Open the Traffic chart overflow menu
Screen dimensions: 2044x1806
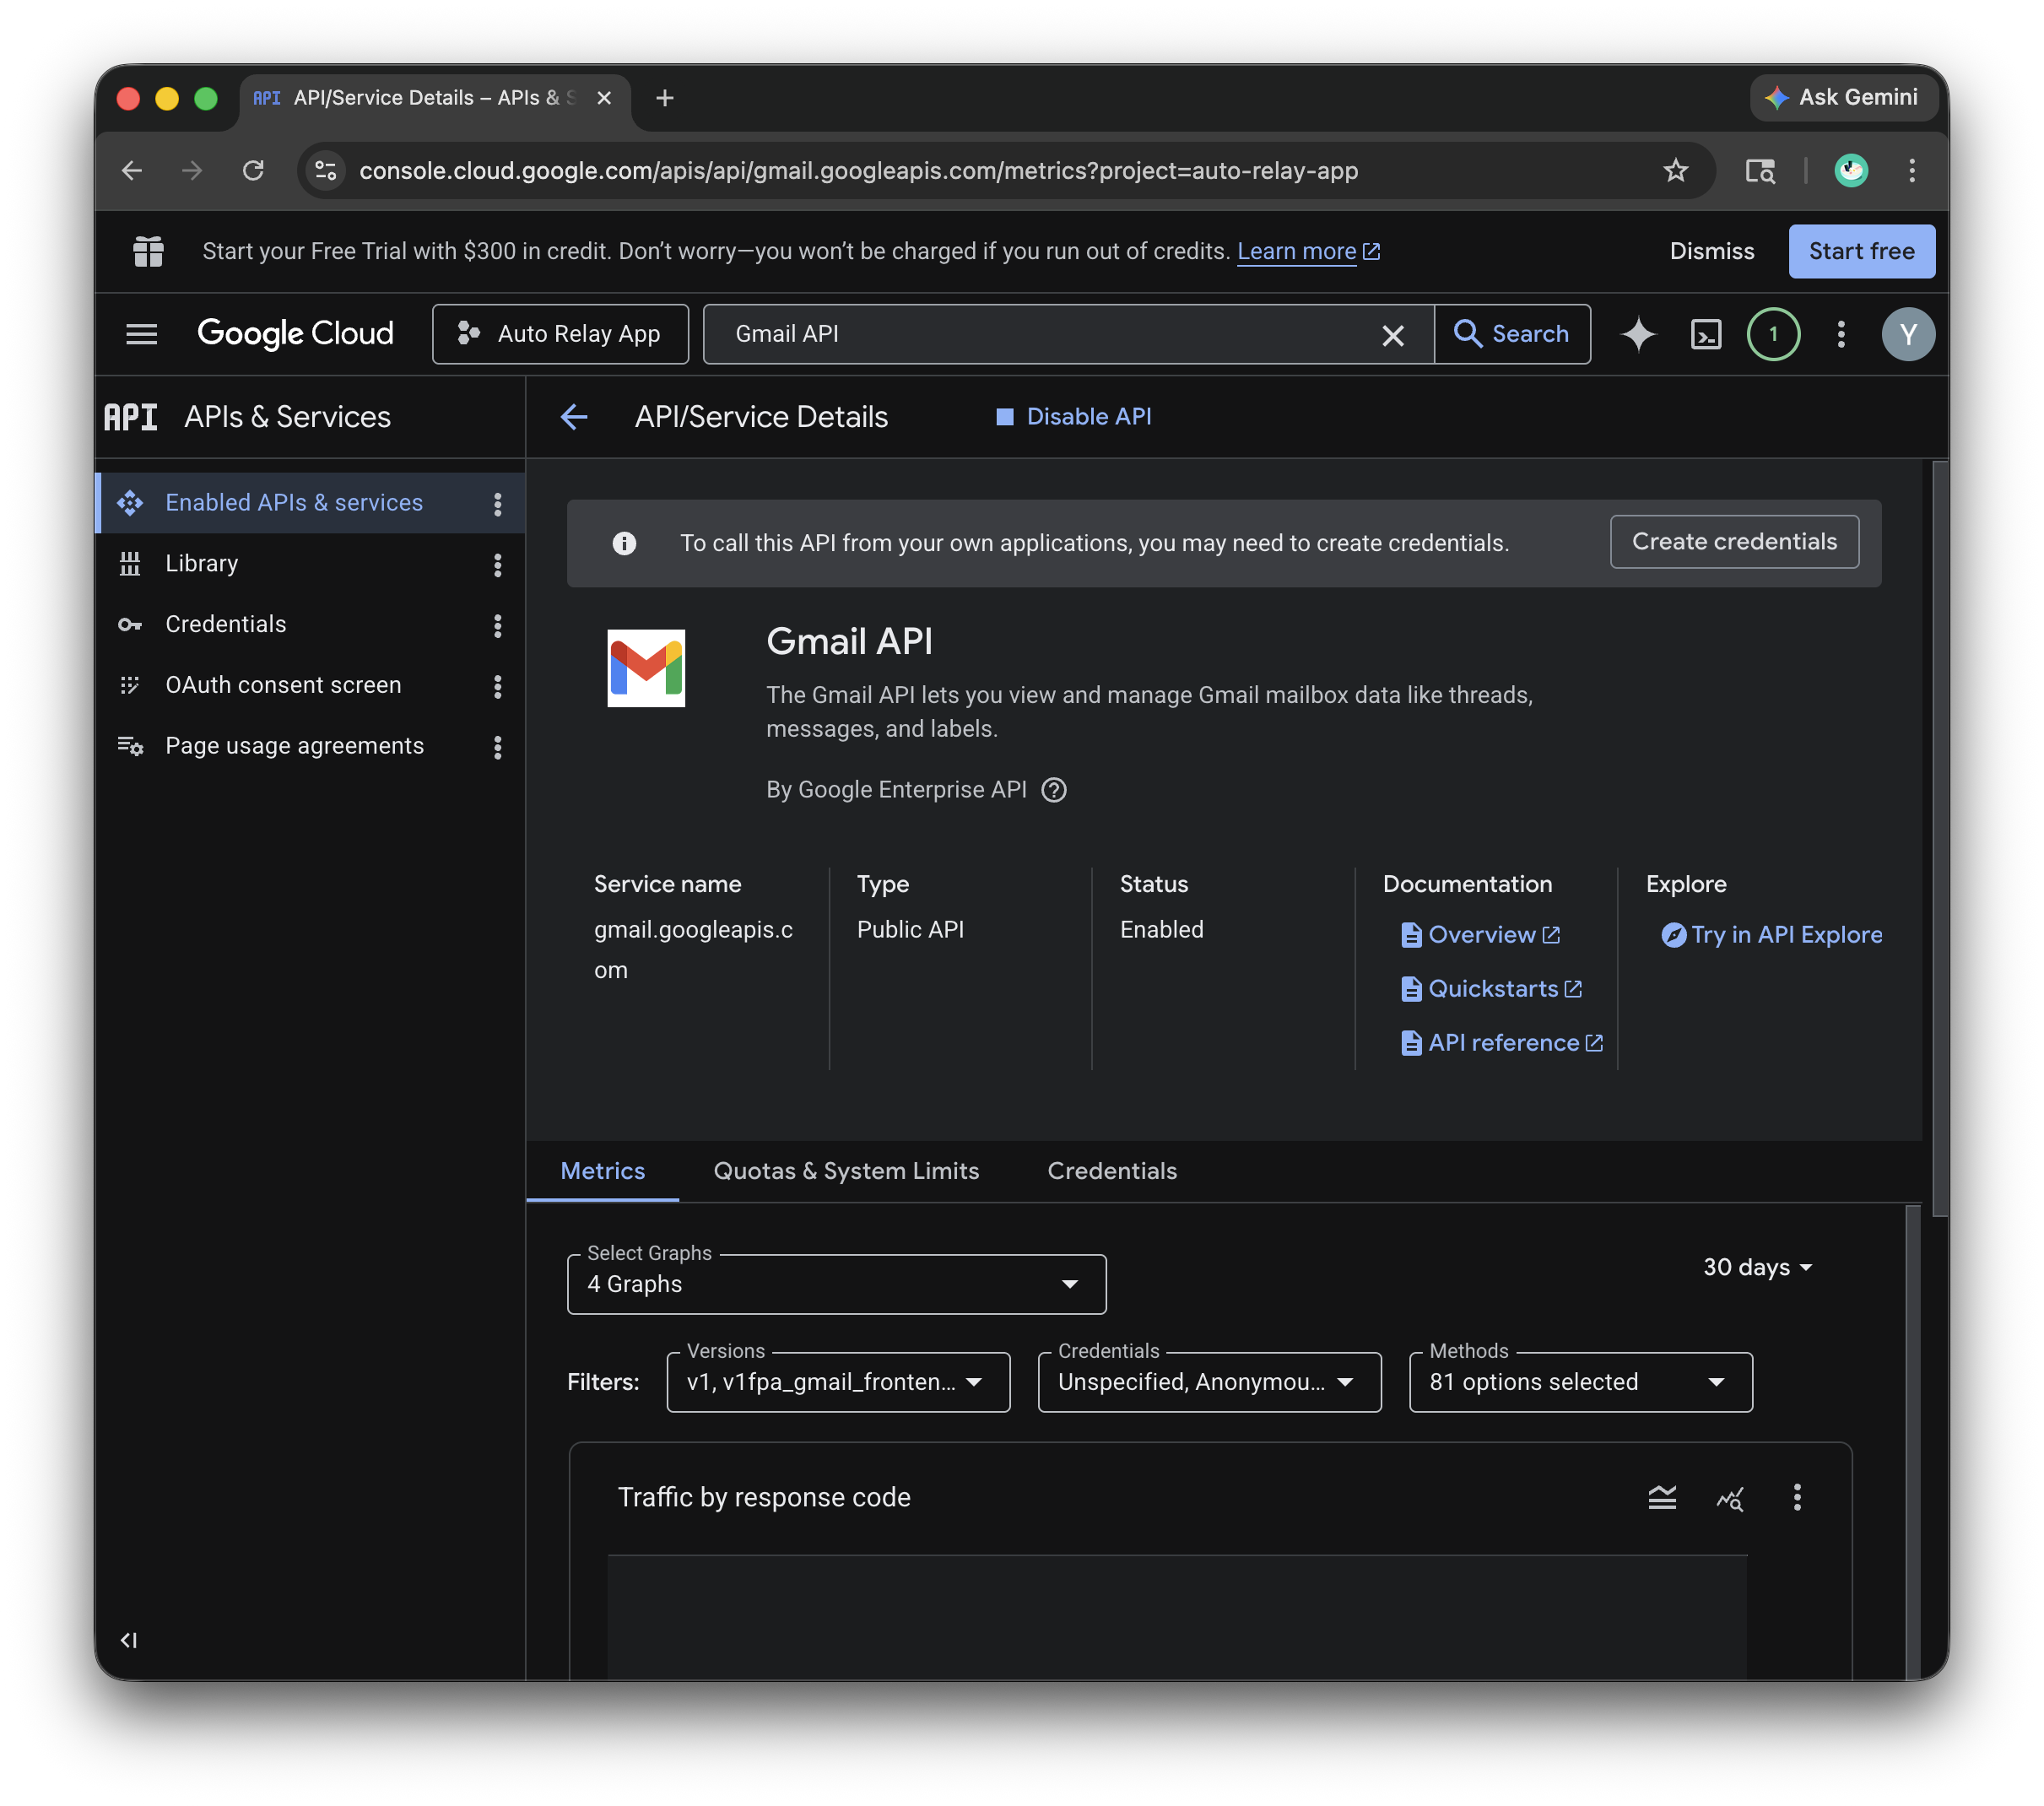(1797, 1497)
